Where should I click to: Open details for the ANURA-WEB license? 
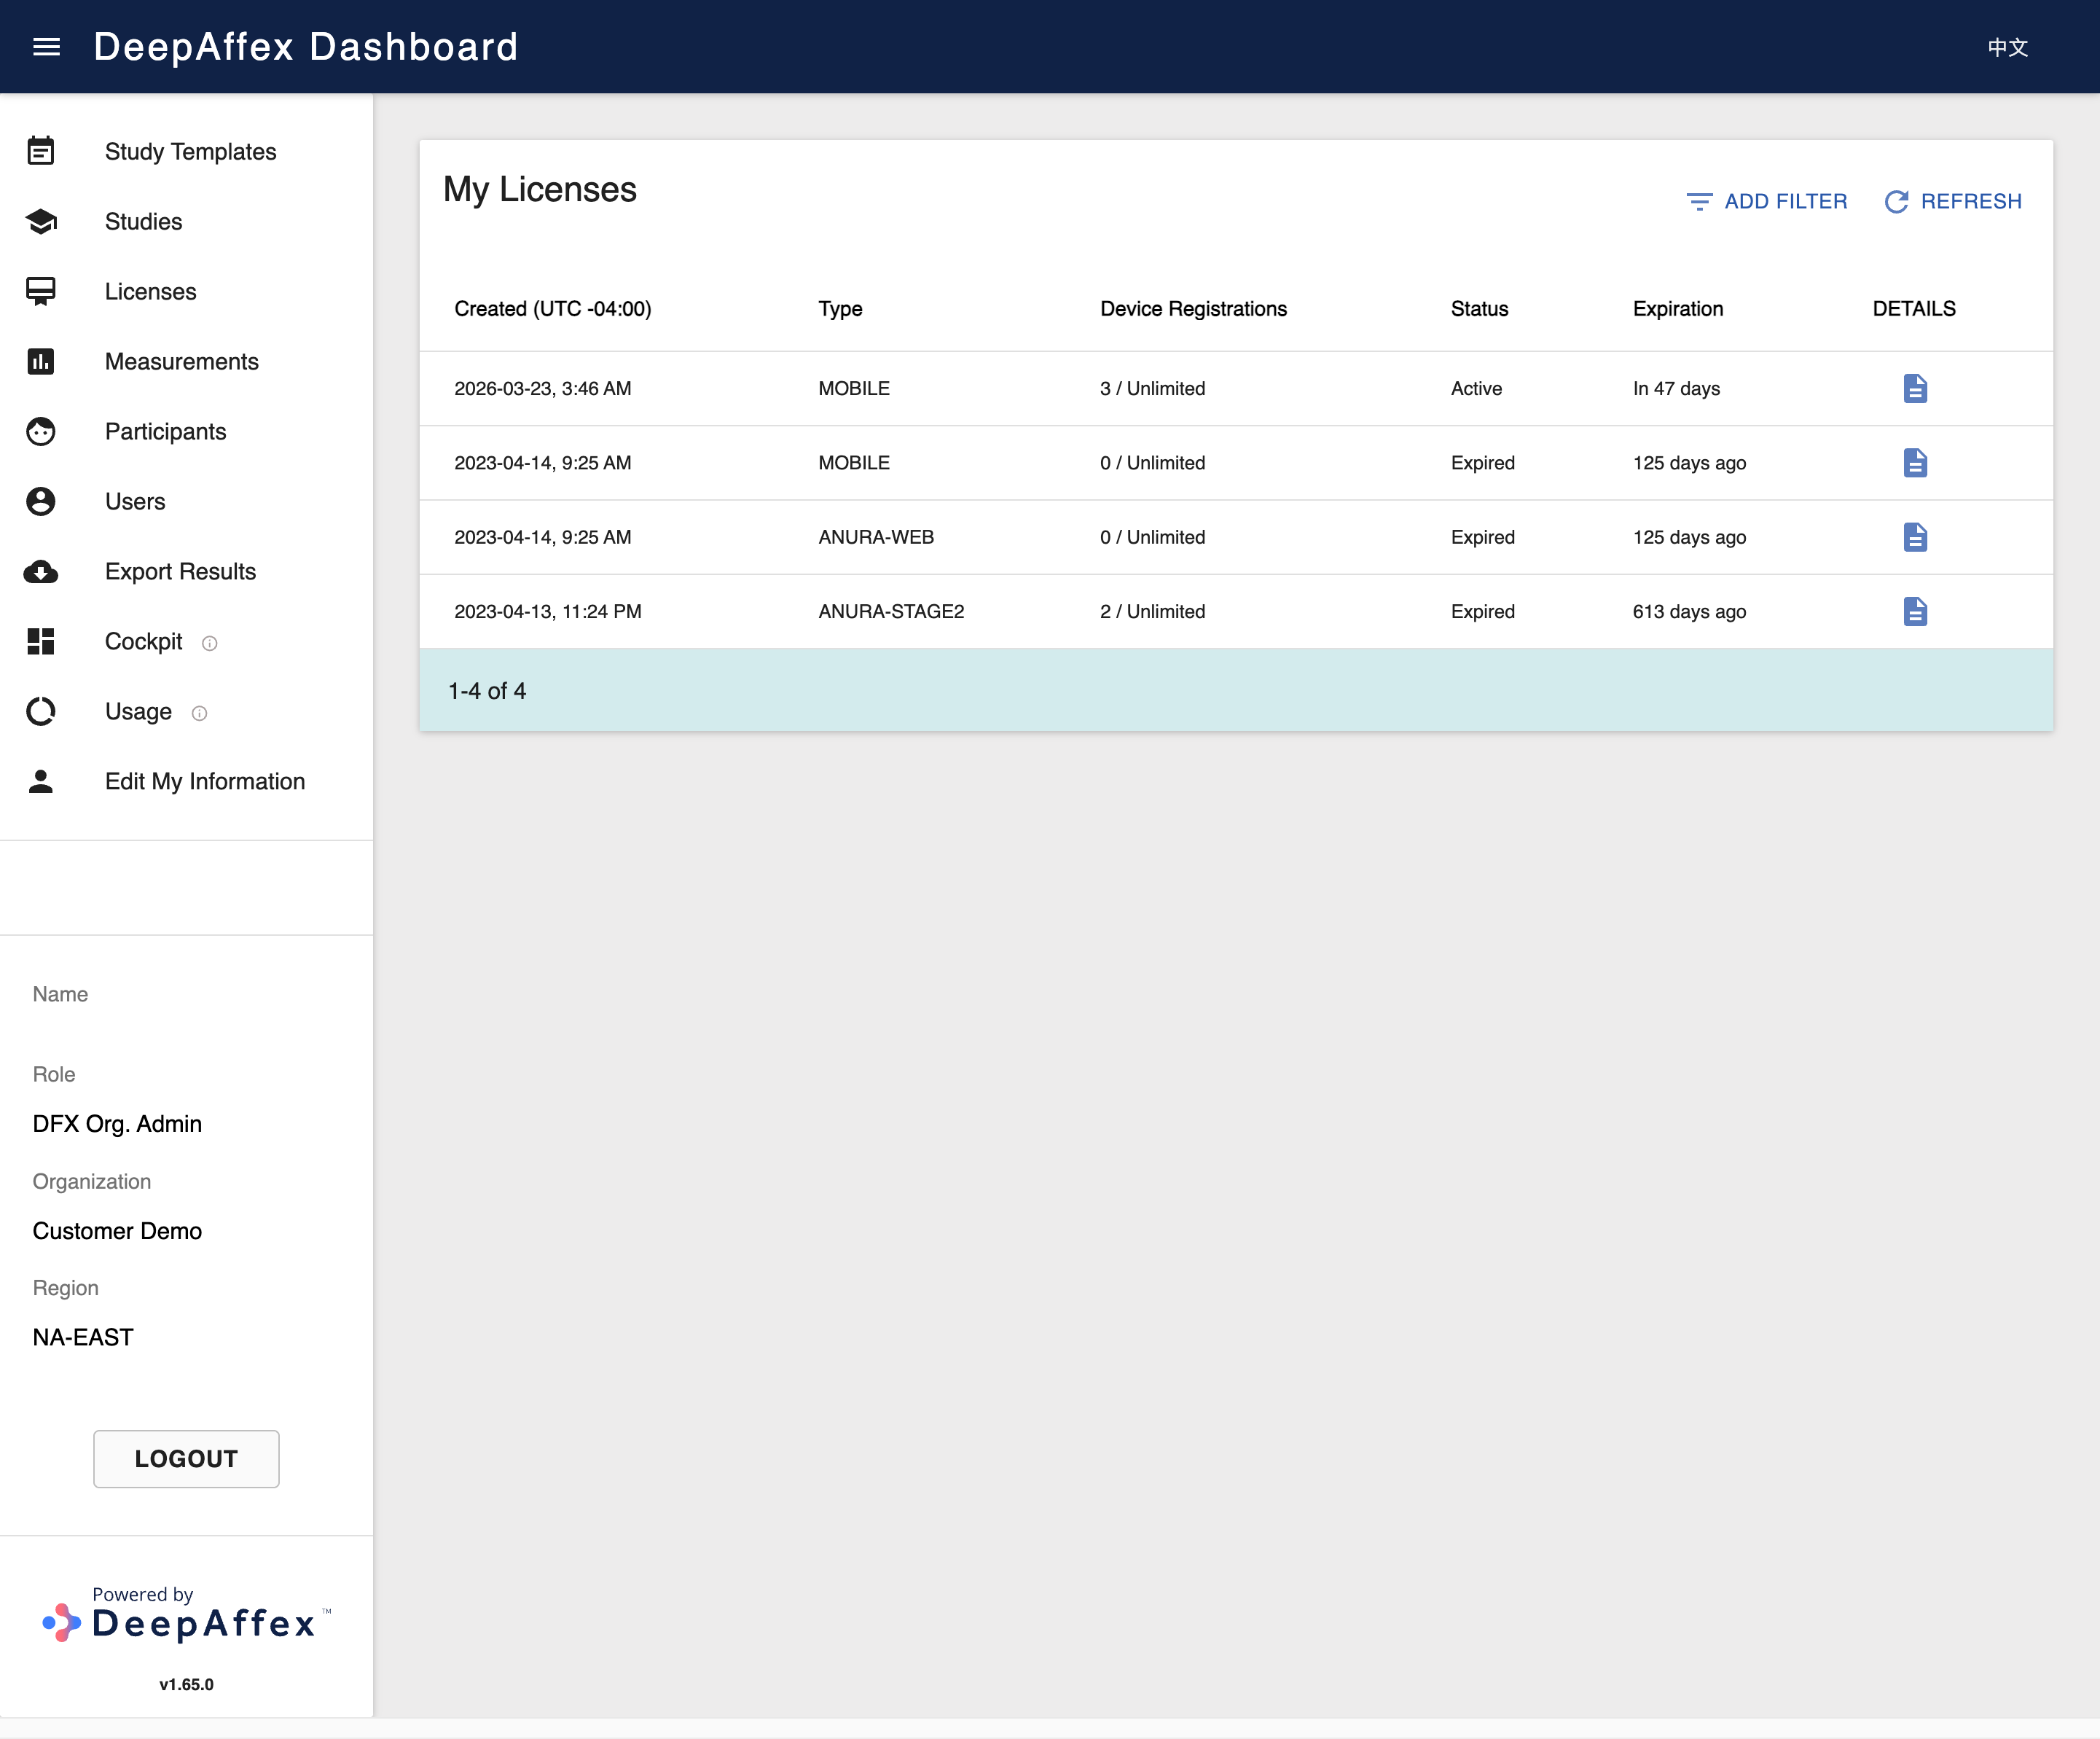click(x=1915, y=537)
